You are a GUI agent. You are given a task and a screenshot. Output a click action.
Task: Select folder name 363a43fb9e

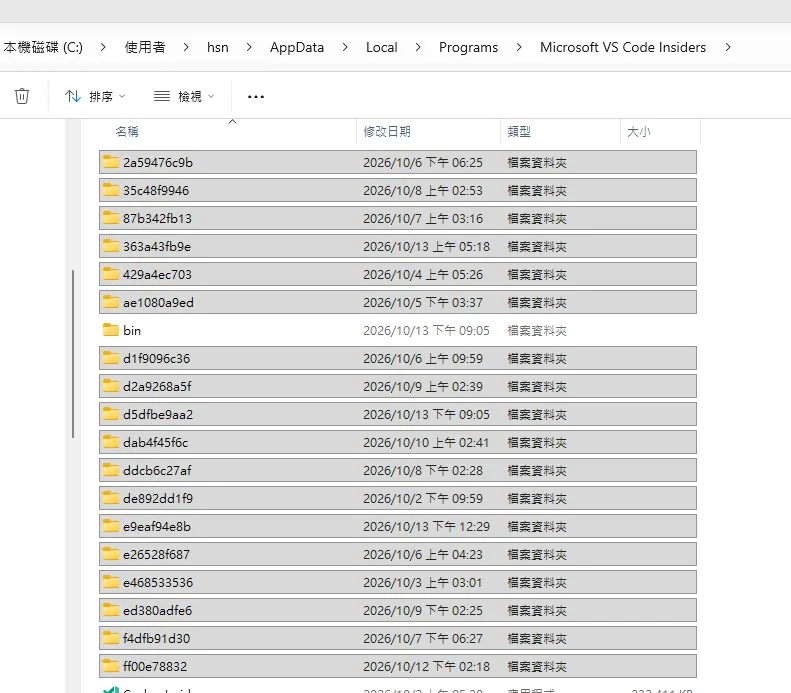(157, 247)
